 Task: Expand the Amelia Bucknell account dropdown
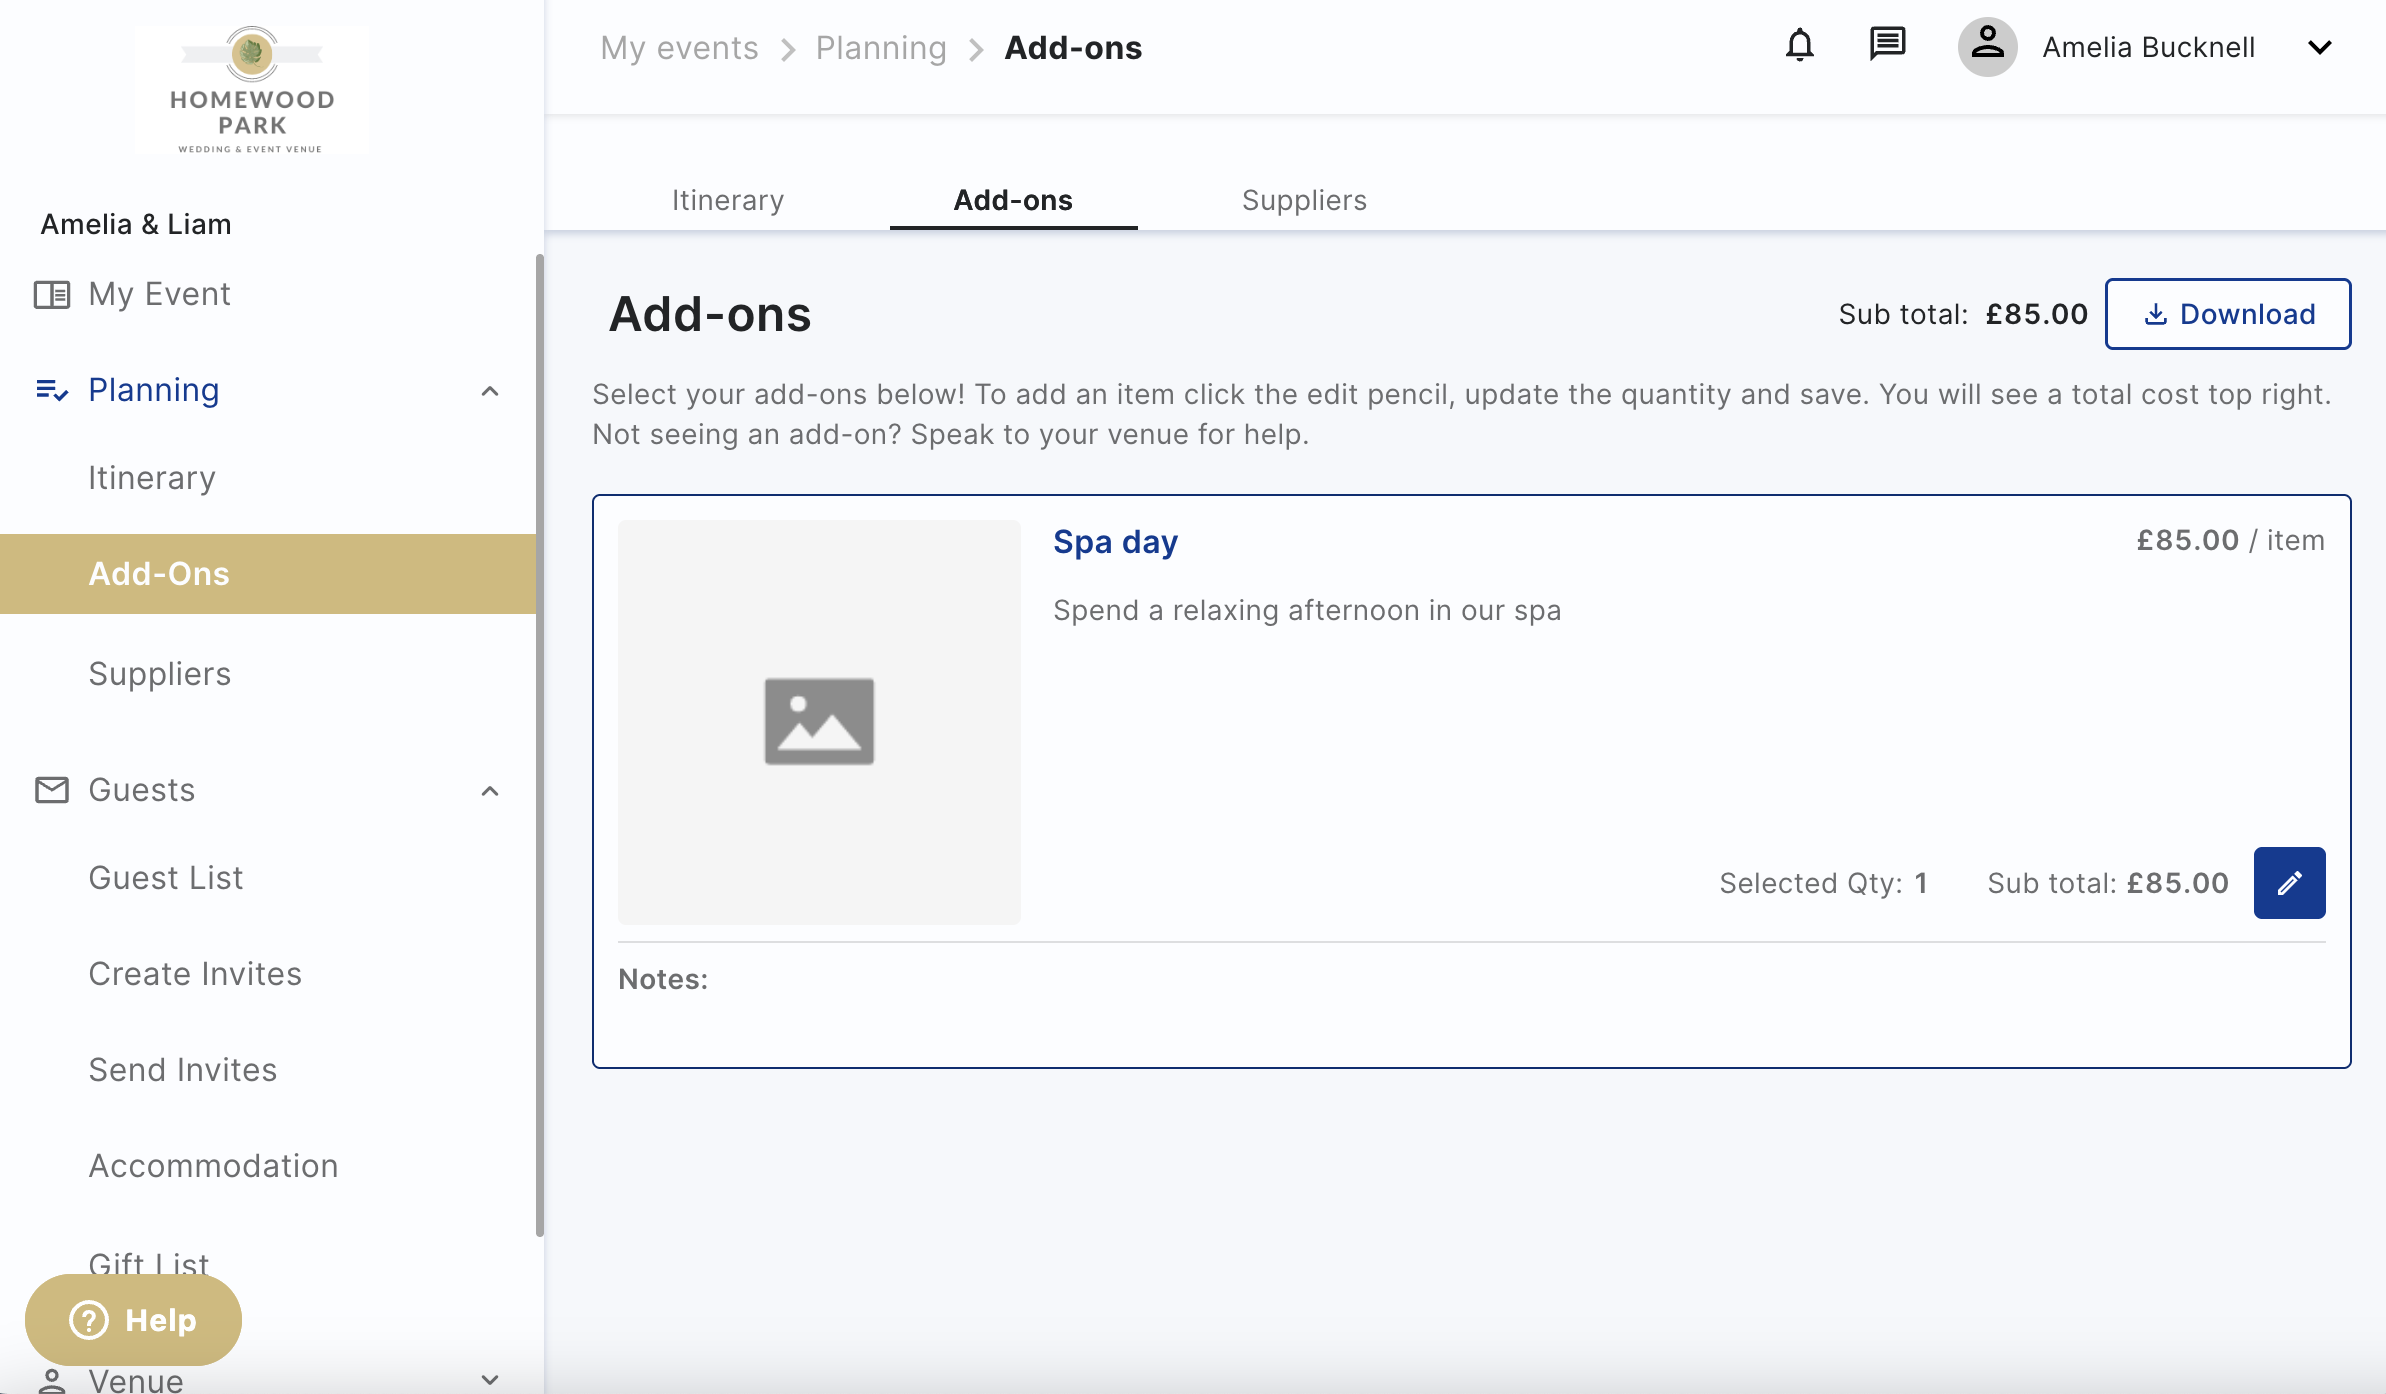pos(2320,48)
